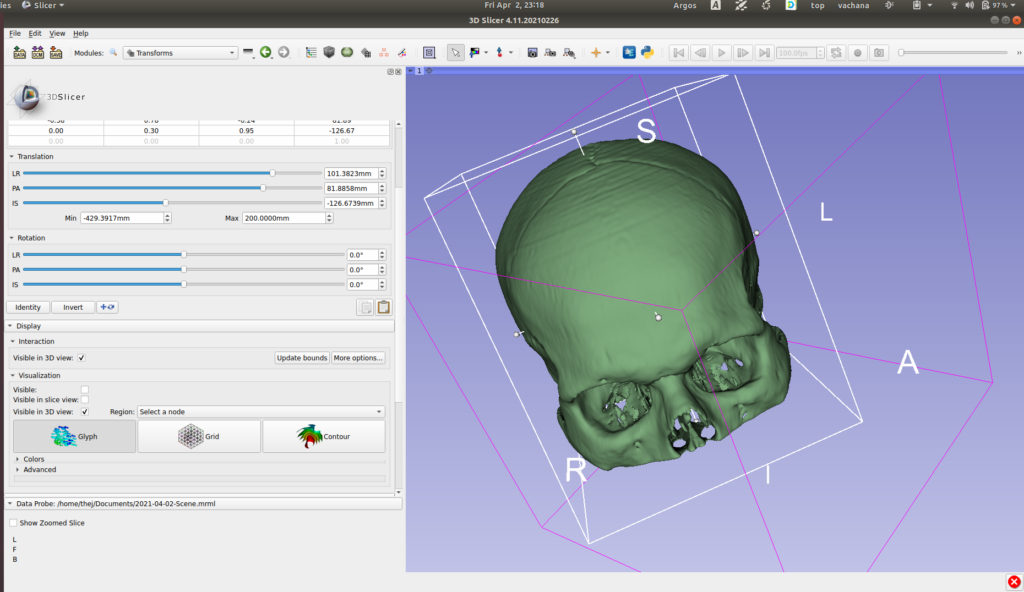Click the paste transform clipboard icon
This screenshot has height=592, width=1024.
pyautogui.click(x=384, y=307)
